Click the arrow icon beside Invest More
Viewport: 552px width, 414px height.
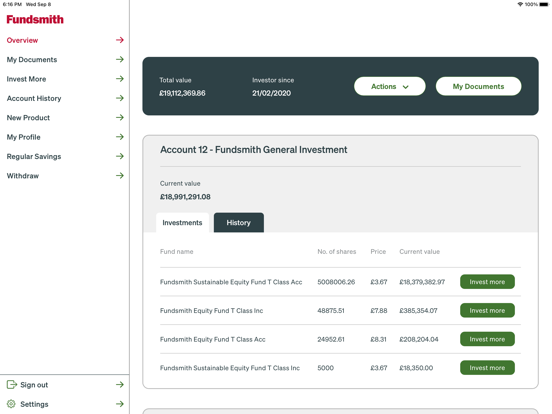tap(120, 79)
